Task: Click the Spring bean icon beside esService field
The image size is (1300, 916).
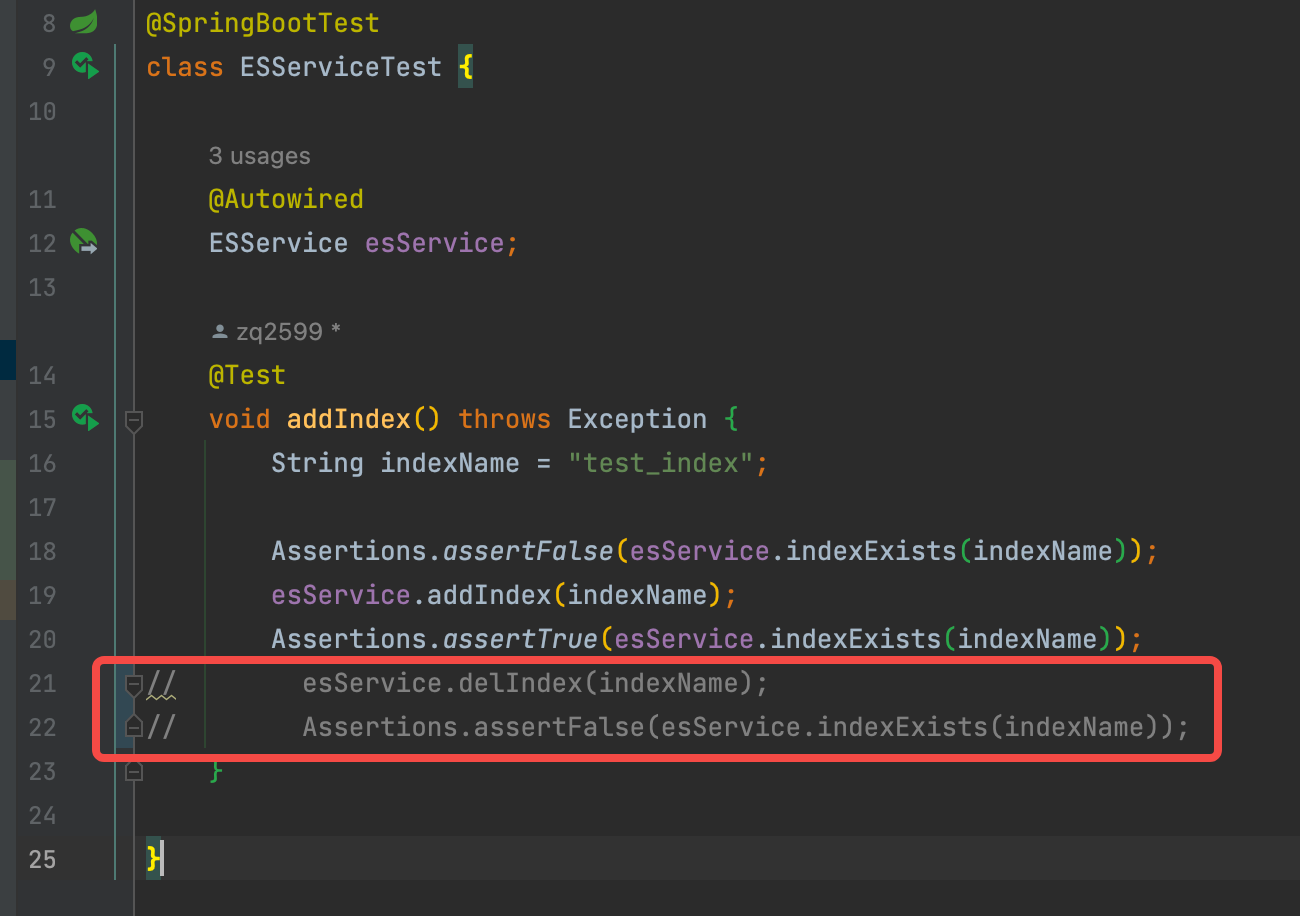Action: (85, 242)
